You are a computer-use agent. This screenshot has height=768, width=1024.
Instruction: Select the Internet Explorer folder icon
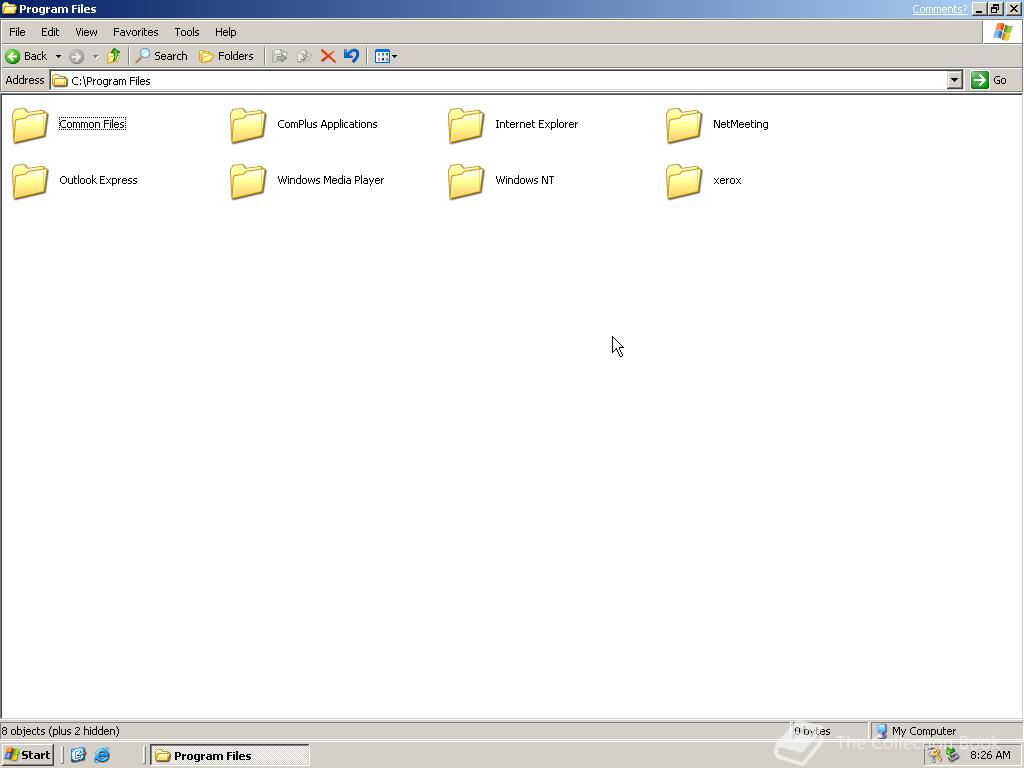coord(466,125)
